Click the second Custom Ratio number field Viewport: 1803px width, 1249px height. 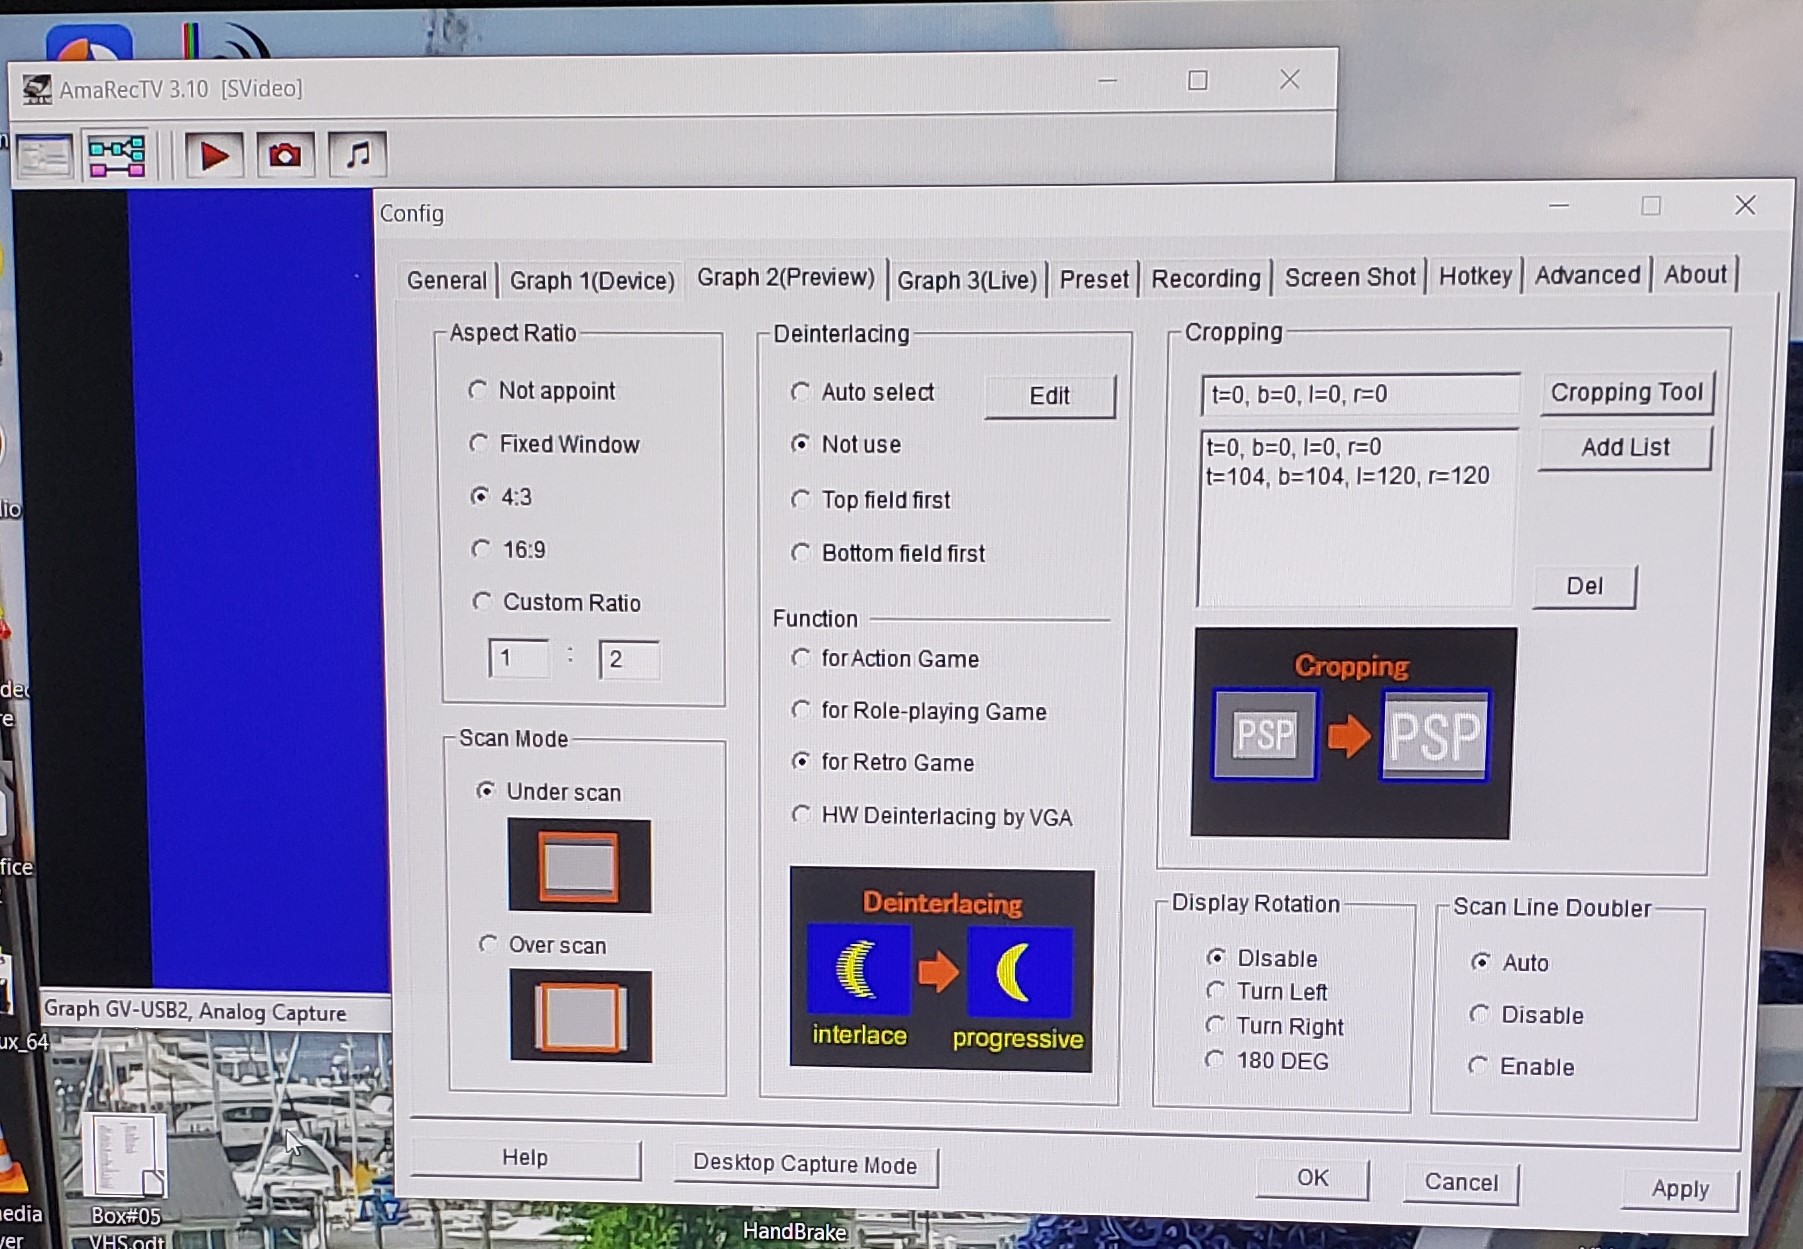[629, 659]
